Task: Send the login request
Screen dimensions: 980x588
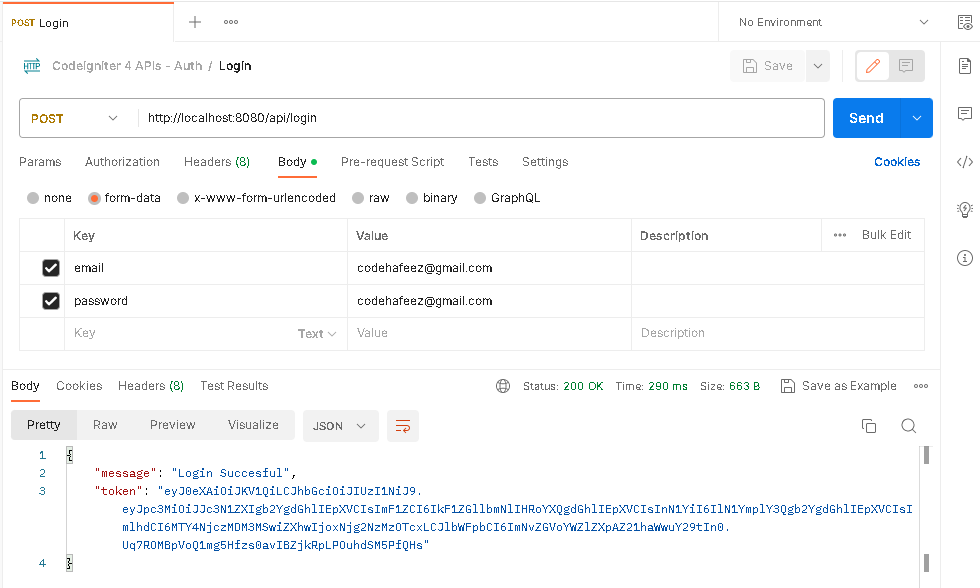Action: (866, 118)
